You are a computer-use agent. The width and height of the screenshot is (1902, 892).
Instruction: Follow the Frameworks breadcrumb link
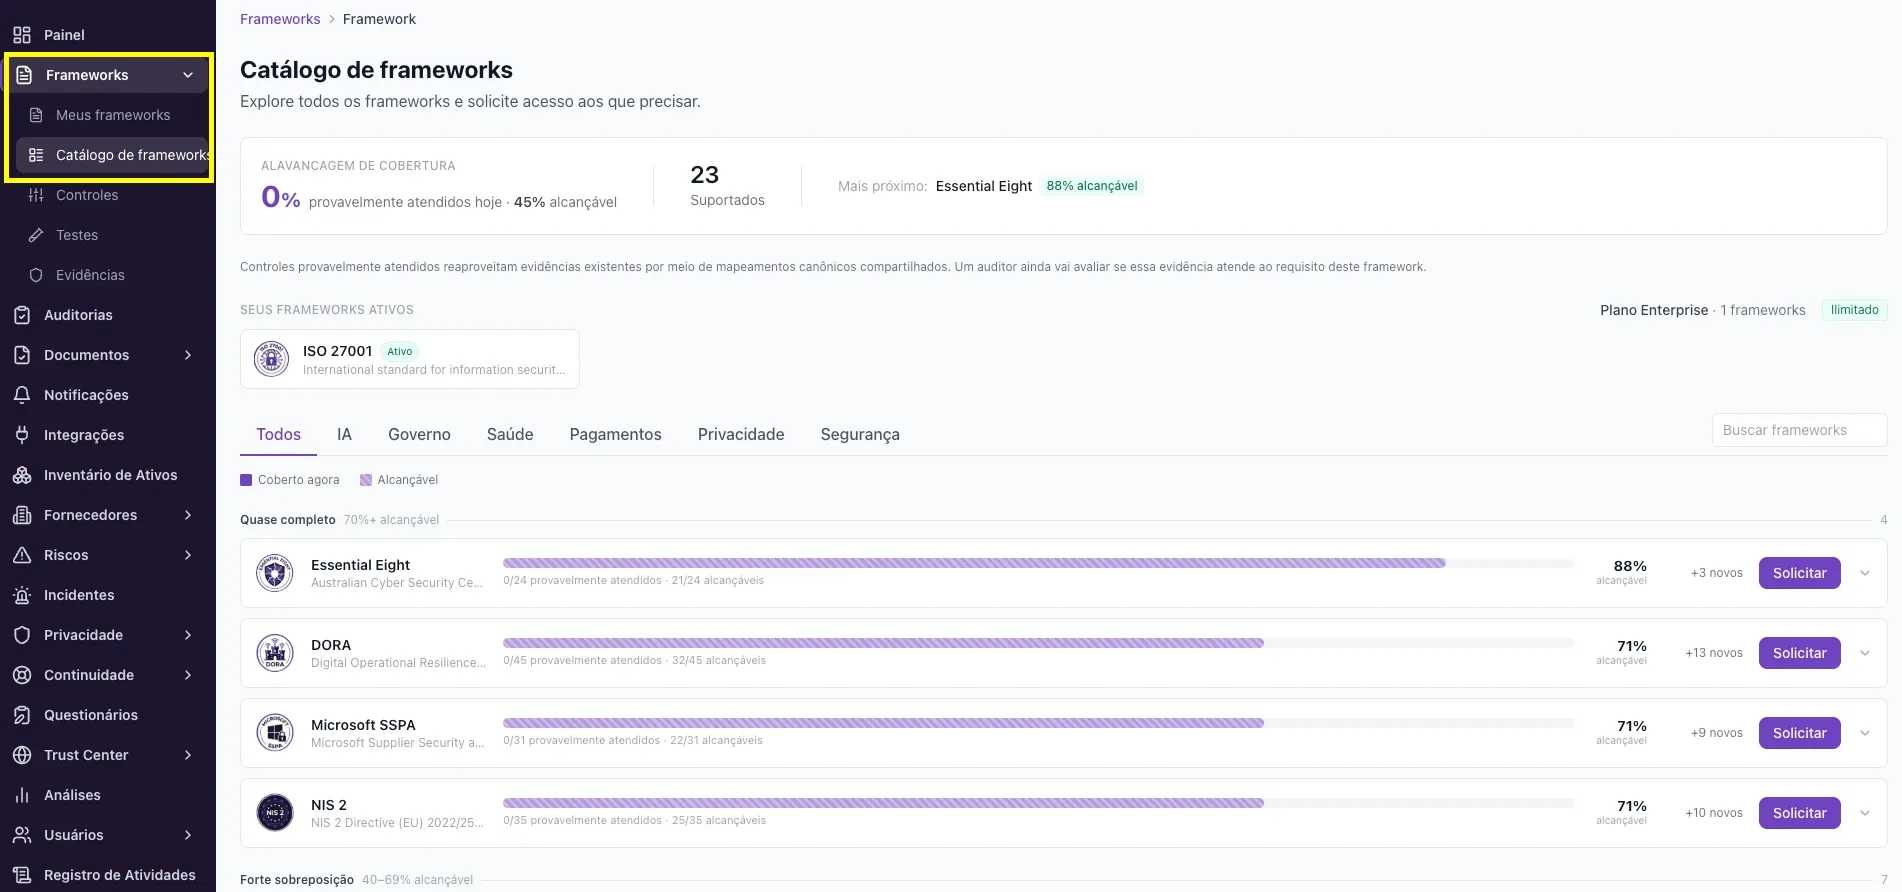(x=280, y=19)
